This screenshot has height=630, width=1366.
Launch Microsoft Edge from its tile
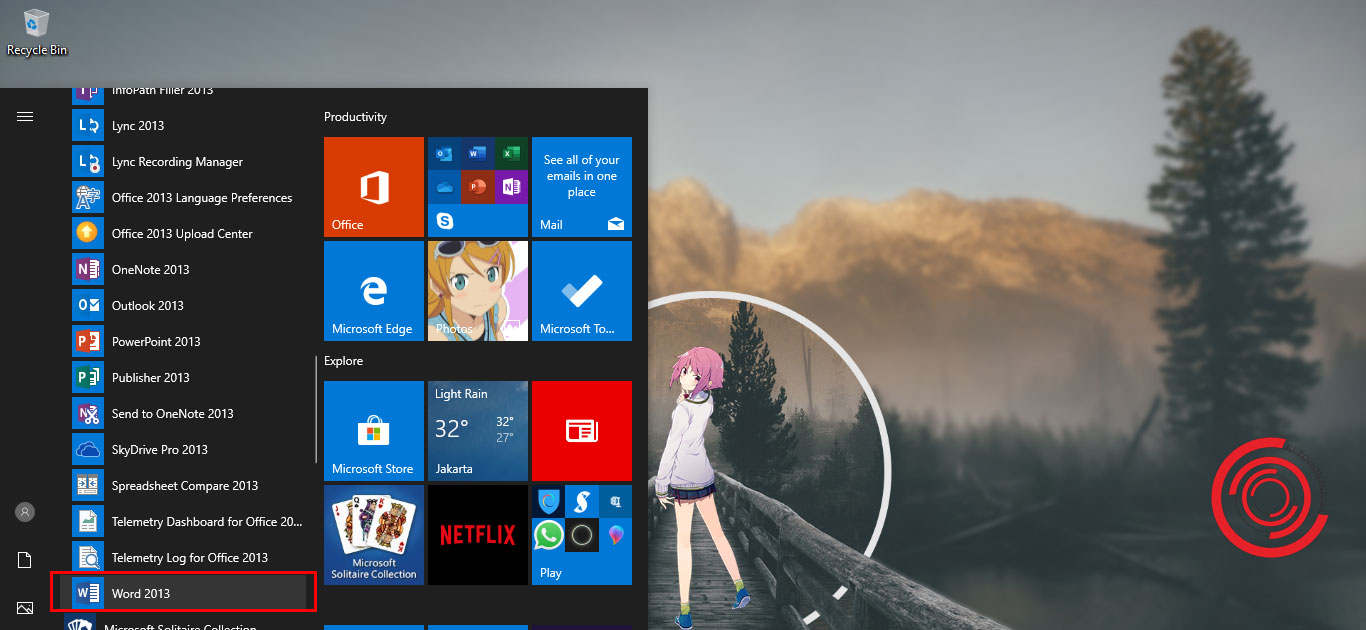coord(373,291)
